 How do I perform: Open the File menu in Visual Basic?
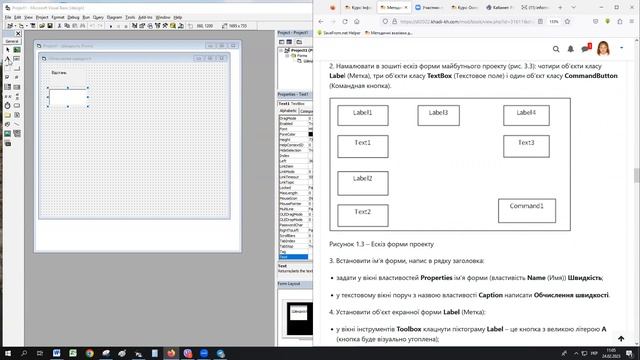coord(8,17)
